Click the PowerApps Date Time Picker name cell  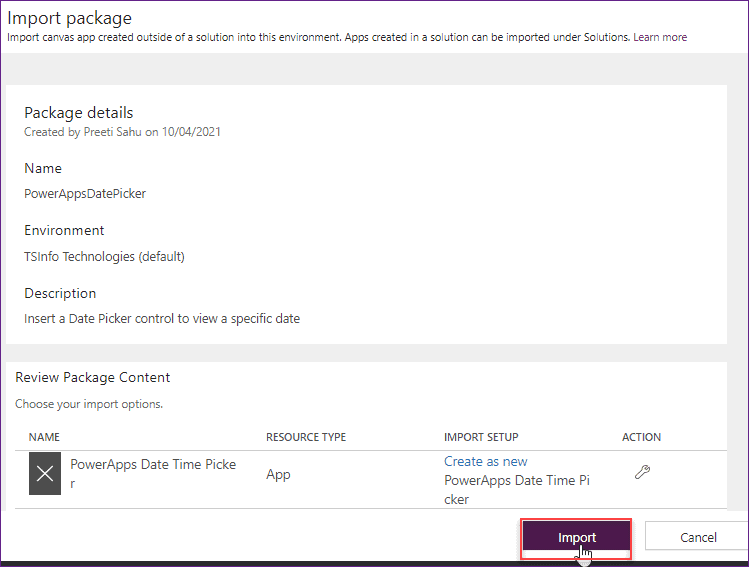(x=153, y=473)
